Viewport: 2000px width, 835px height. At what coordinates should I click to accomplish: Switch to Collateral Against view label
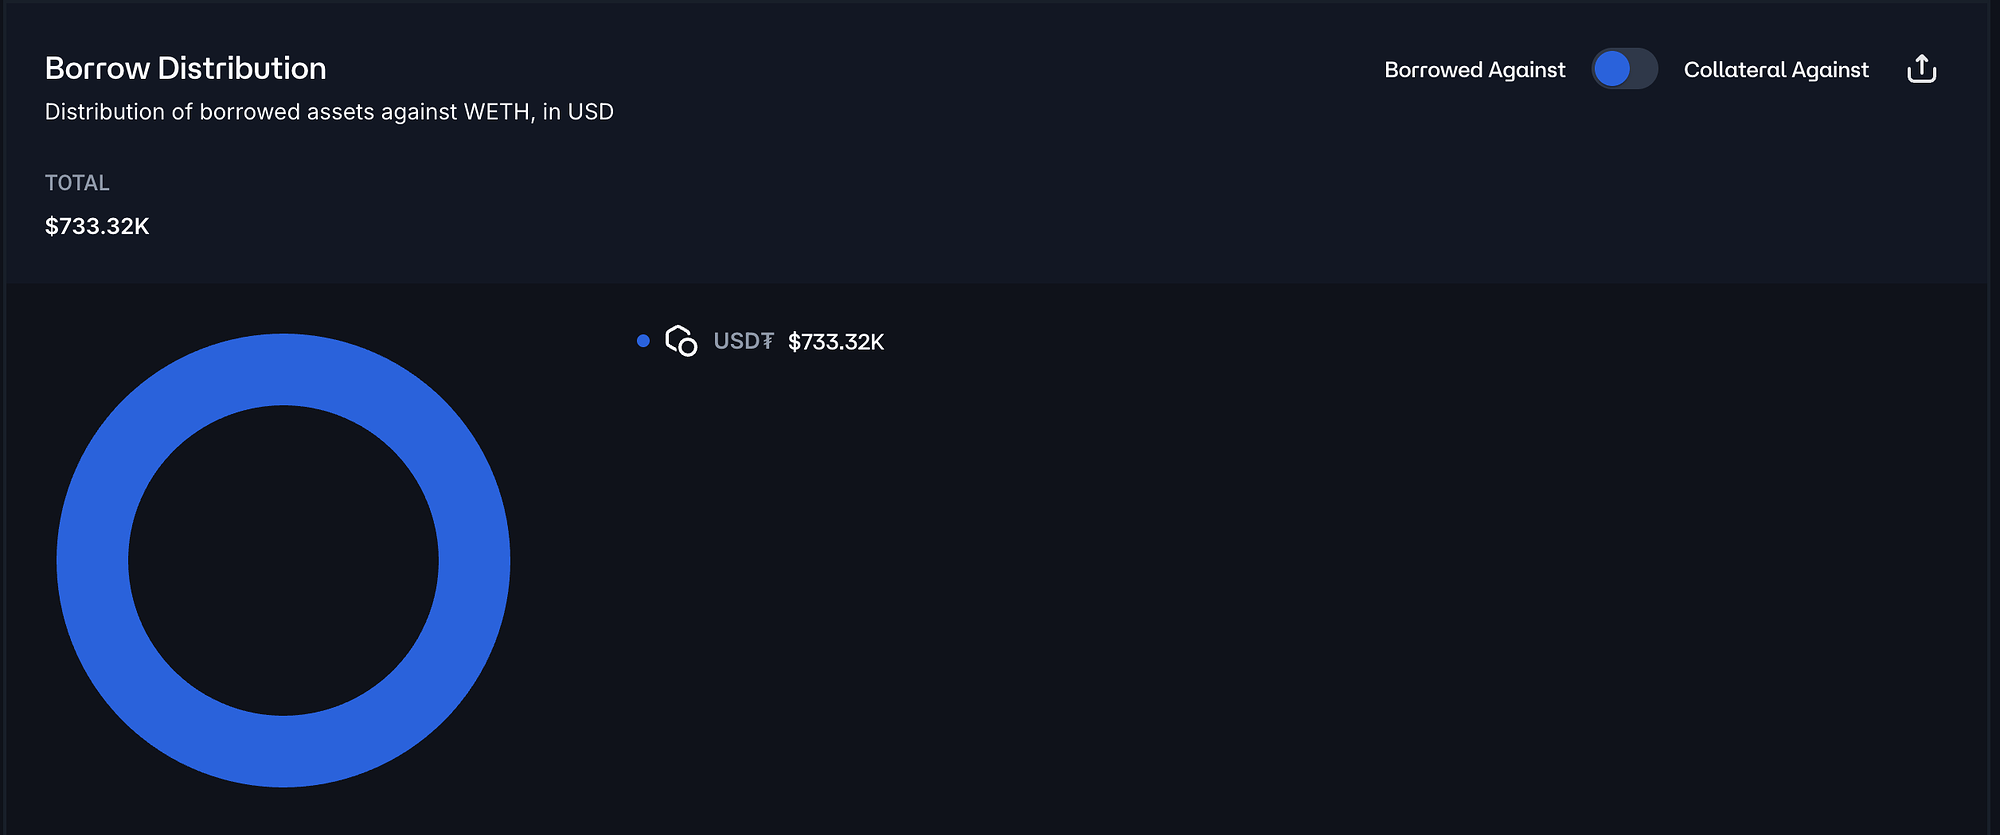point(1775,70)
